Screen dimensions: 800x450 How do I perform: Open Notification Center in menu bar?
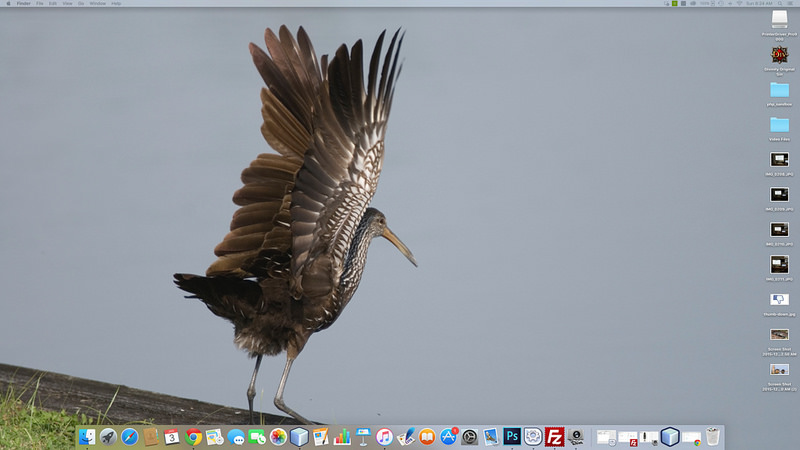(x=790, y=4)
